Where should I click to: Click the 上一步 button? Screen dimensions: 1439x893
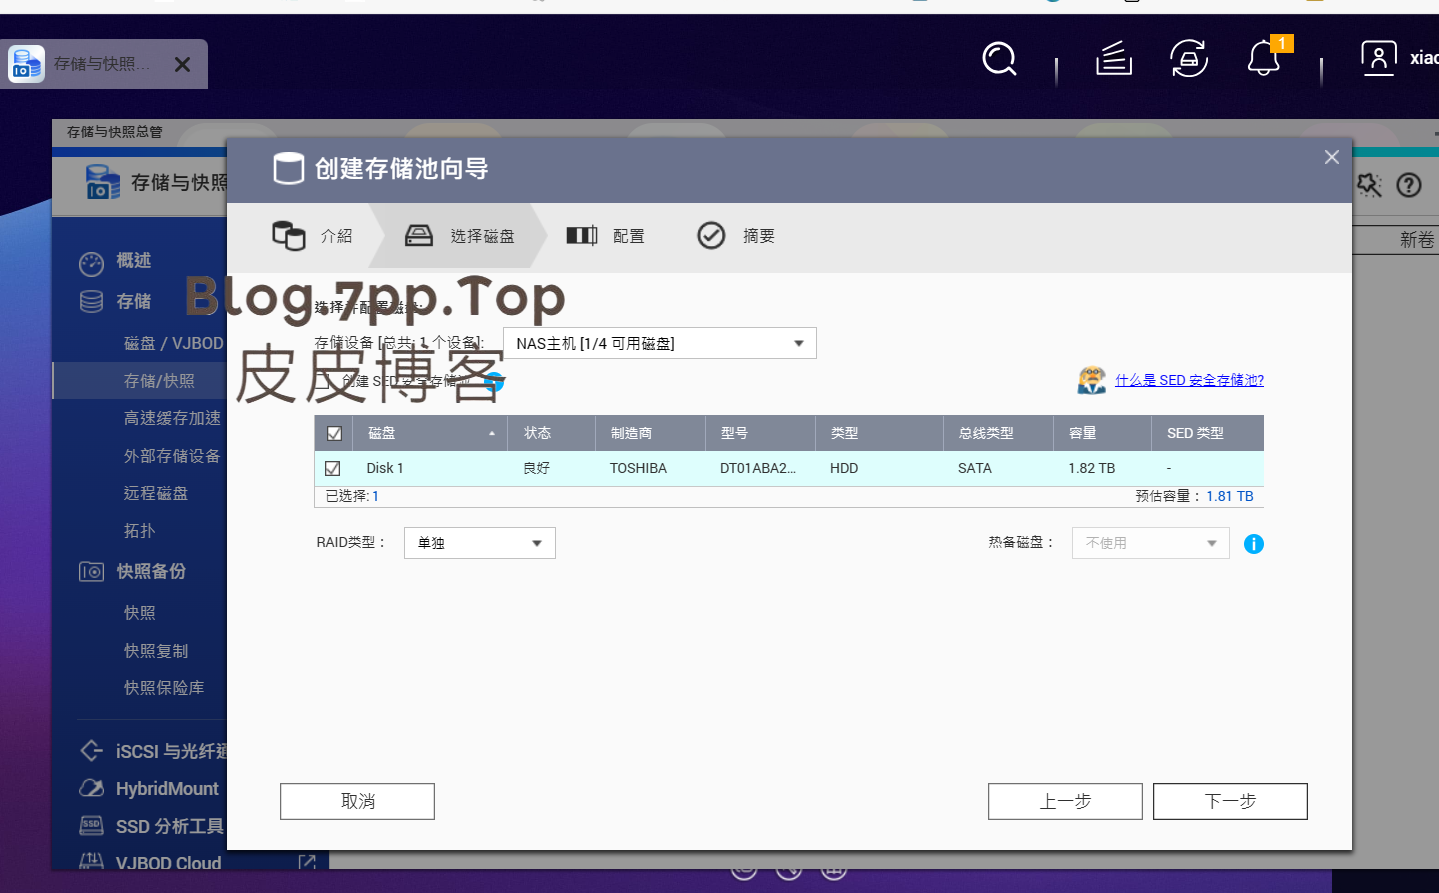(1065, 801)
